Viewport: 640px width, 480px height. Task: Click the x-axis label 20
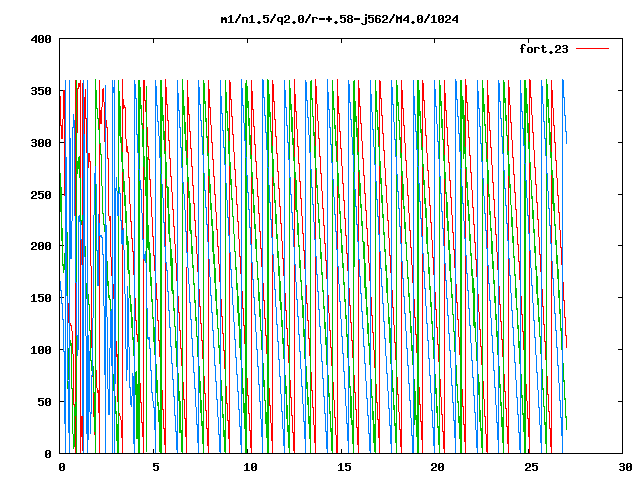[x=437, y=467]
